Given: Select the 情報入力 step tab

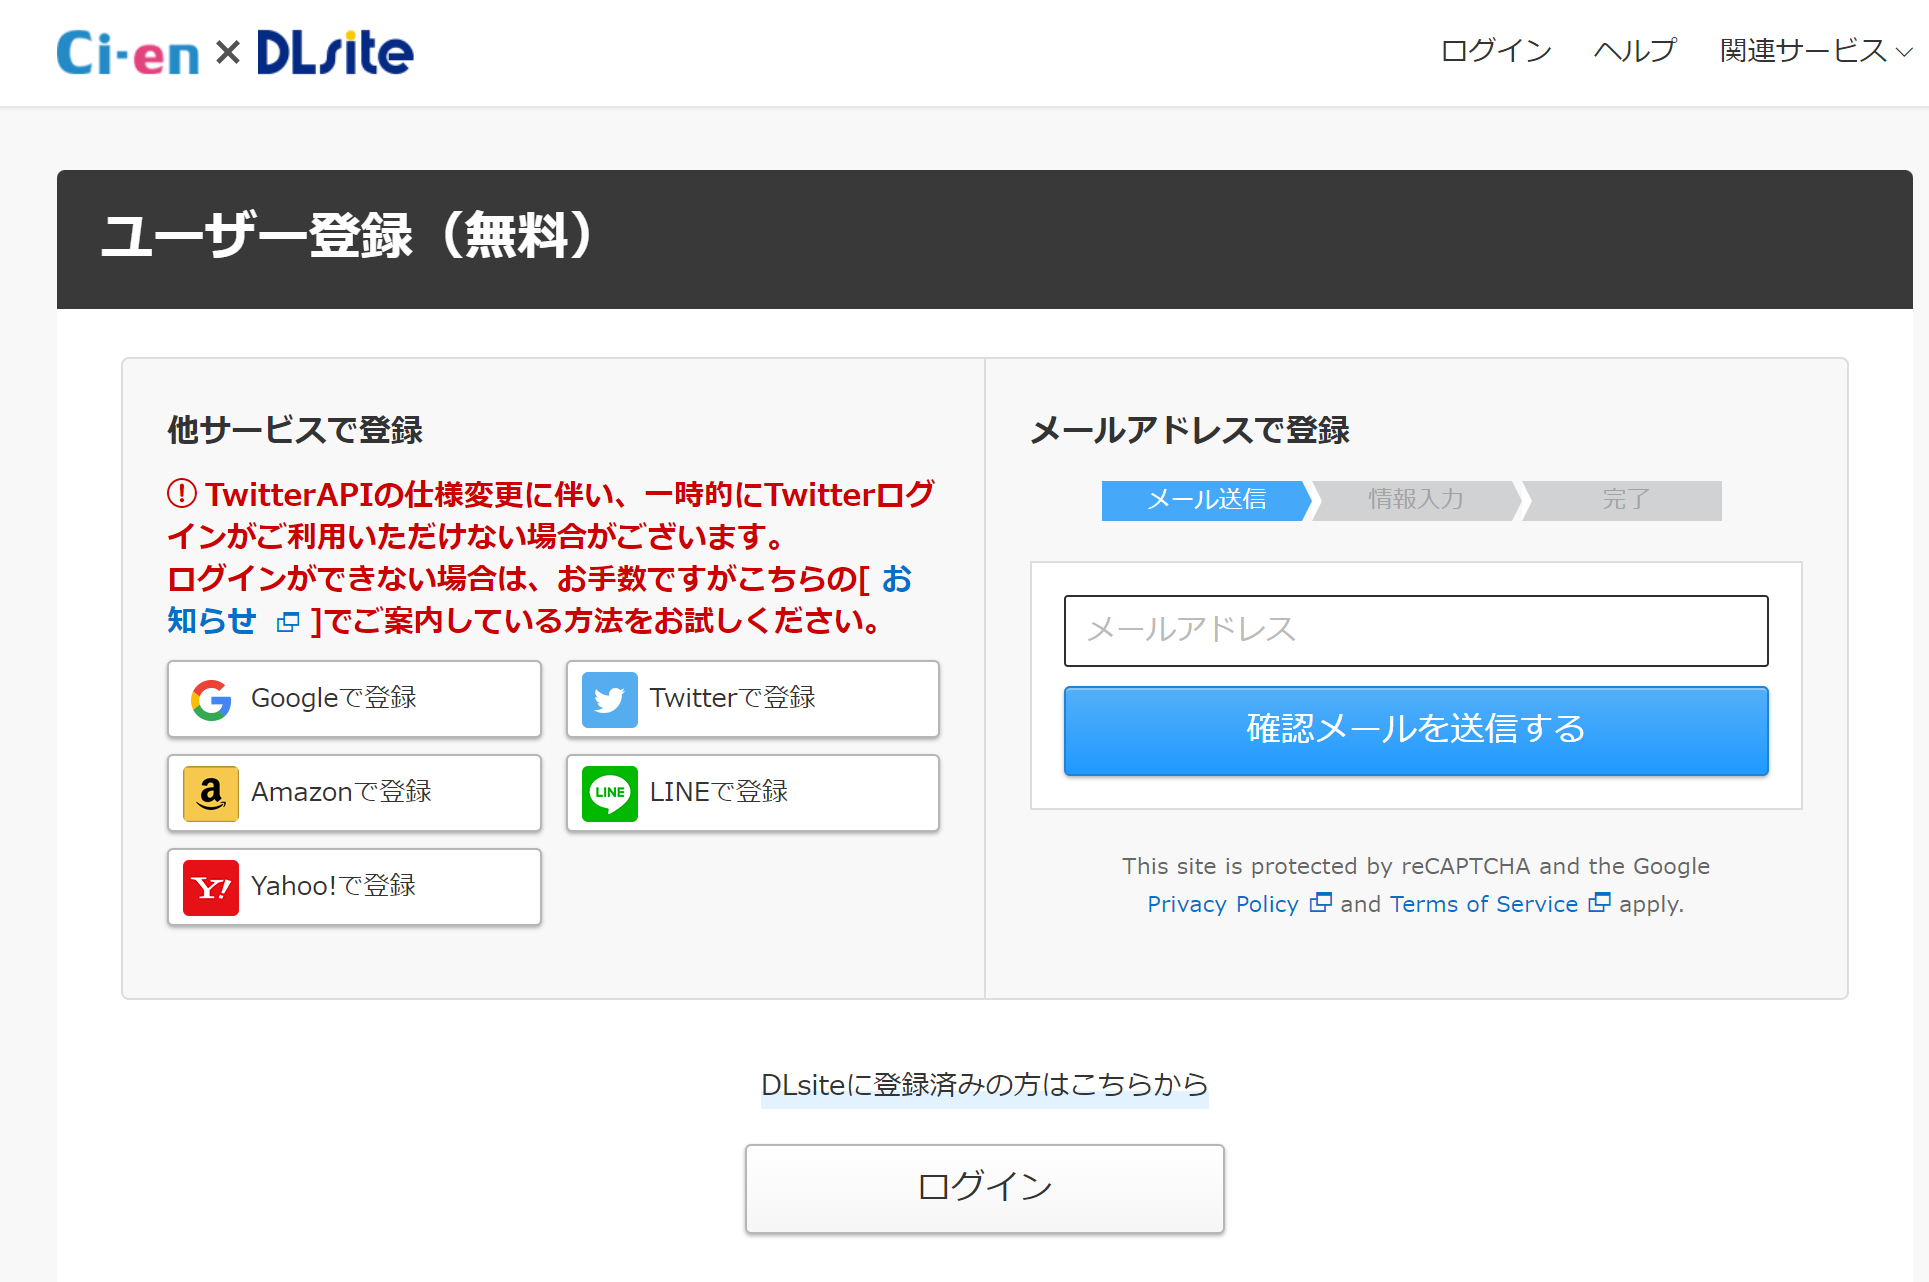Looking at the screenshot, I should (1415, 500).
